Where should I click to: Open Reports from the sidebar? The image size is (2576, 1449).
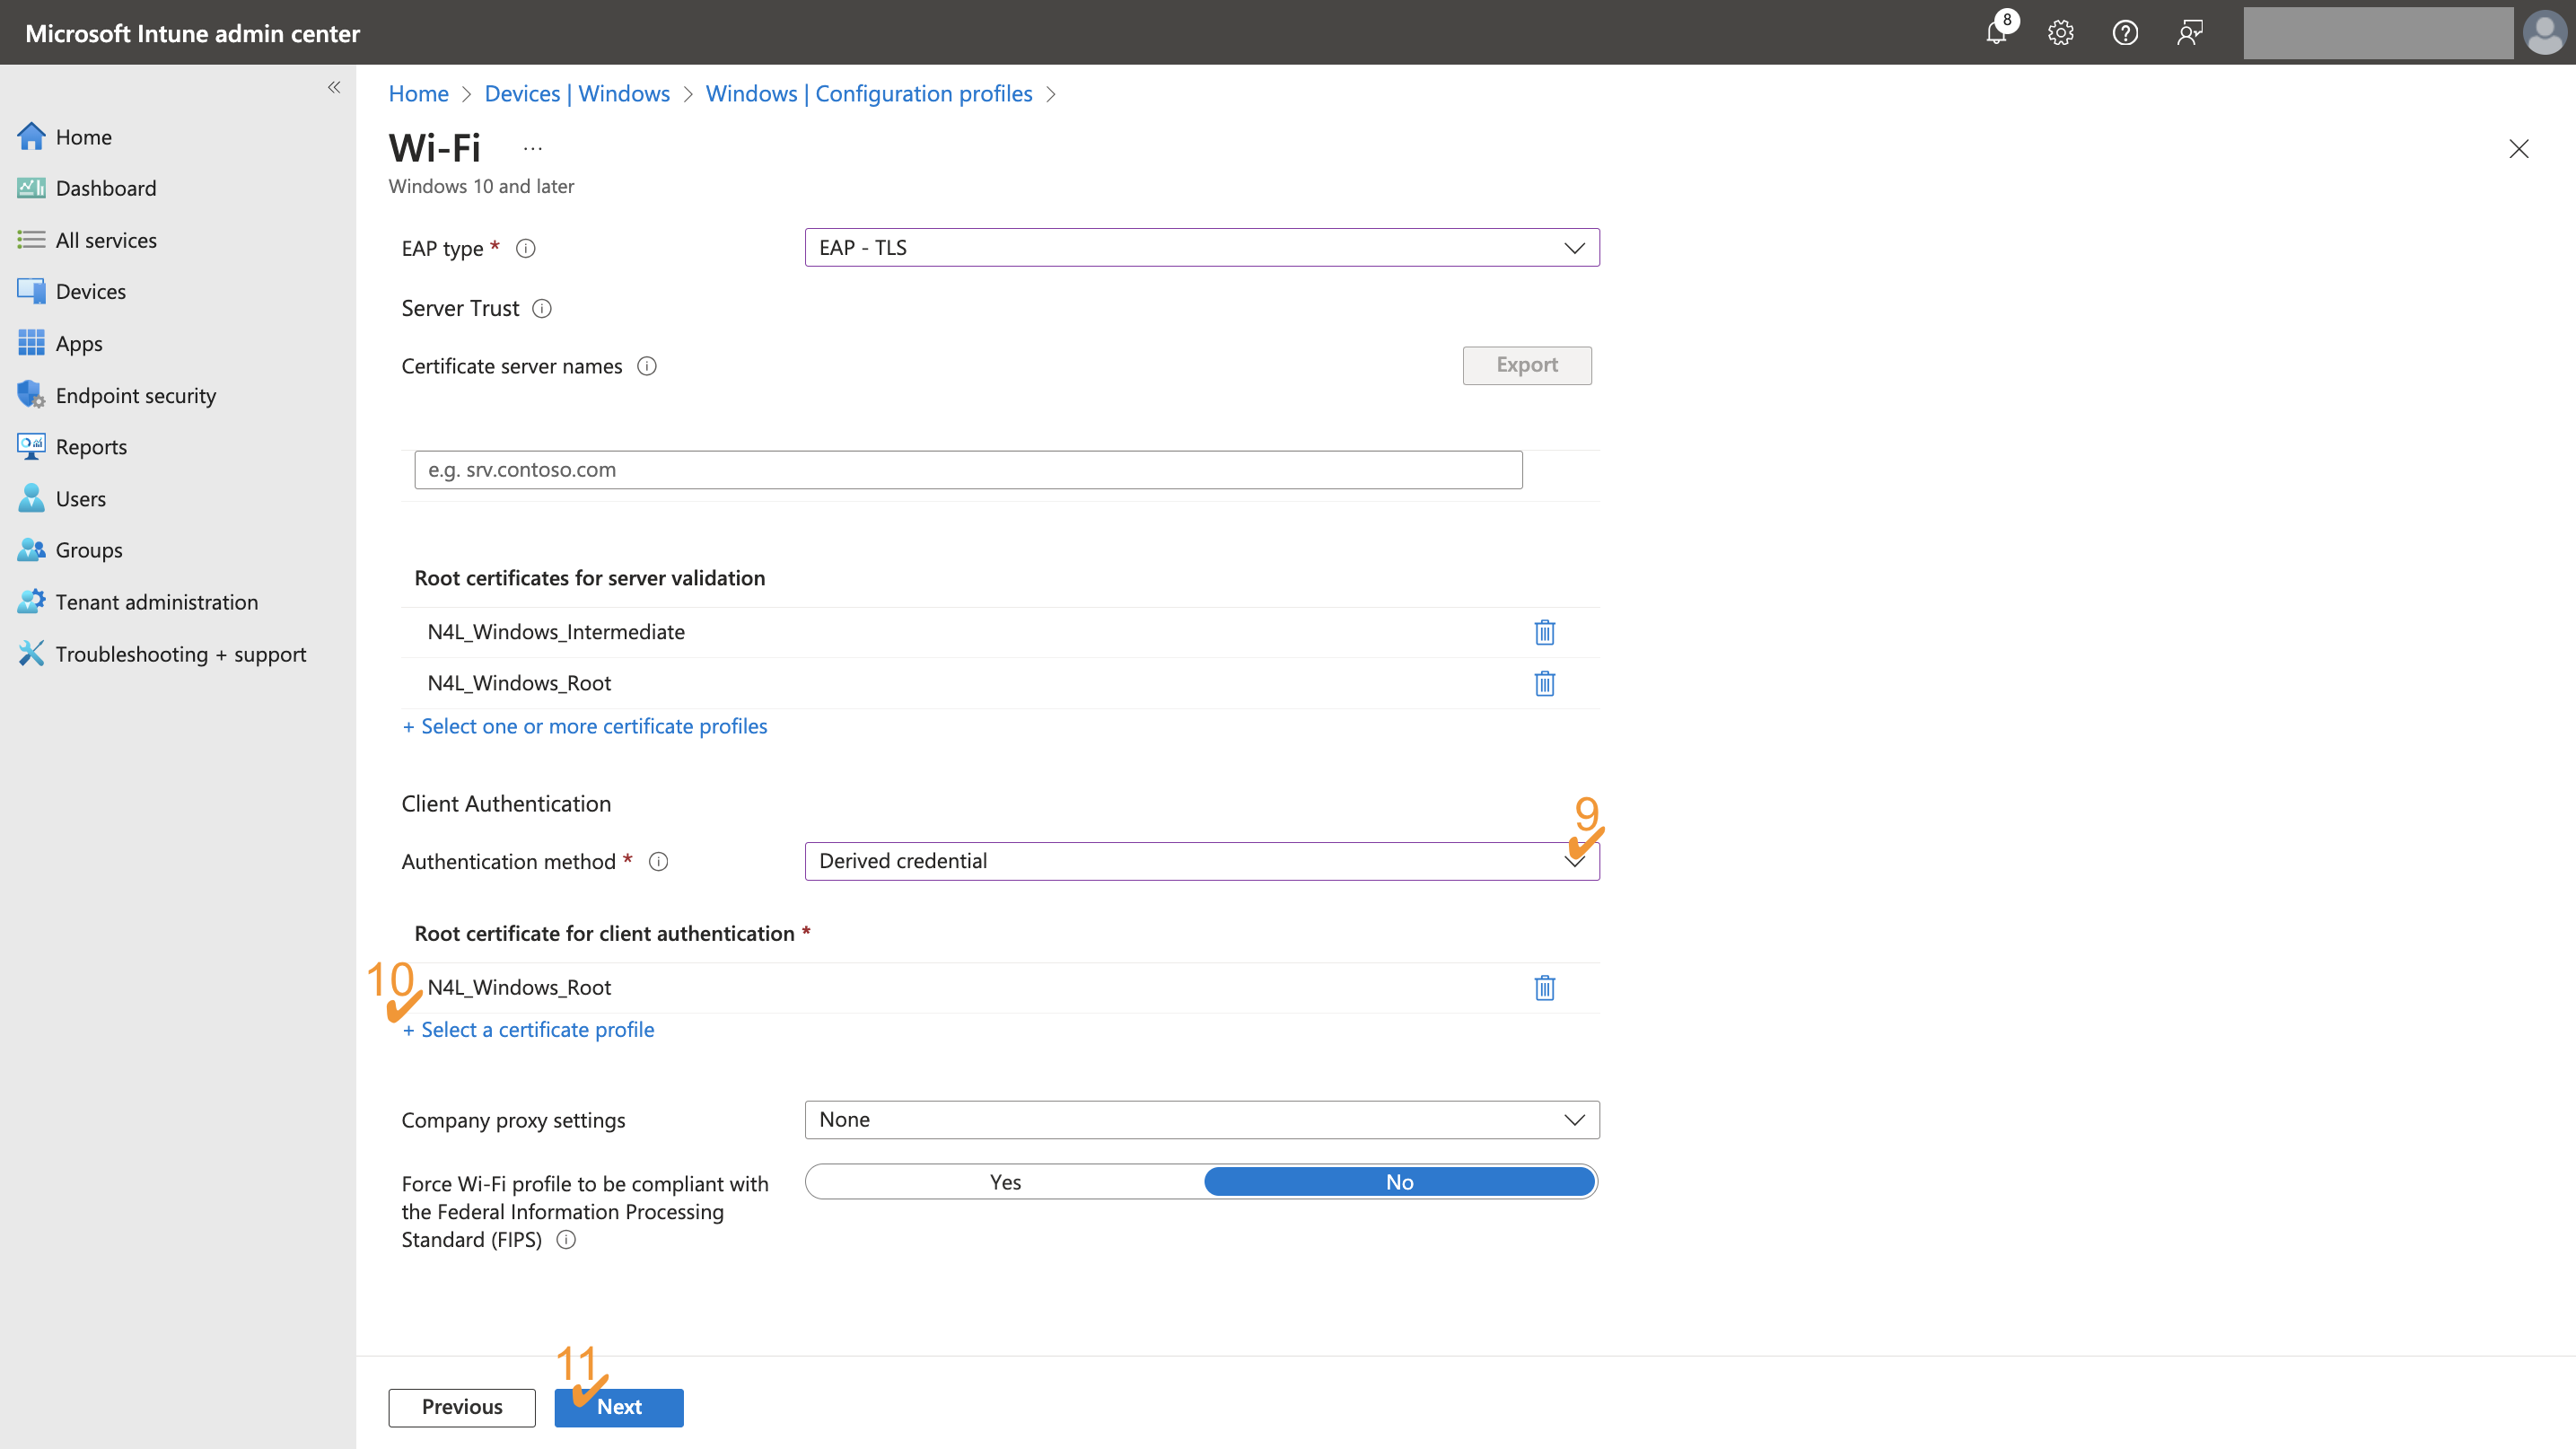point(91,446)
